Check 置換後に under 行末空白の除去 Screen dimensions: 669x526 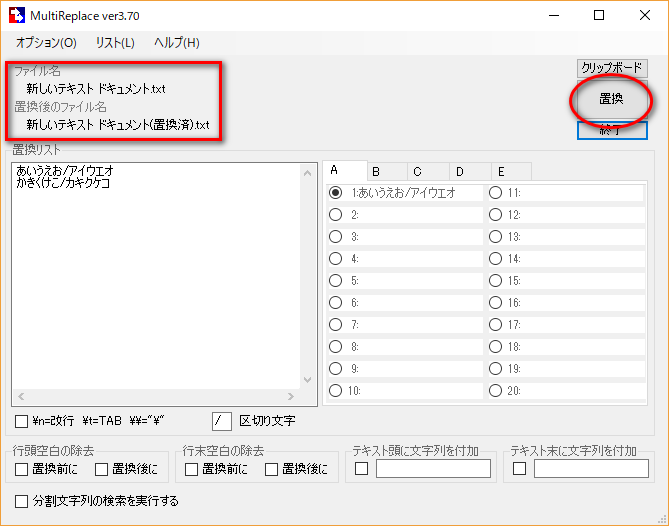(270, 469)
